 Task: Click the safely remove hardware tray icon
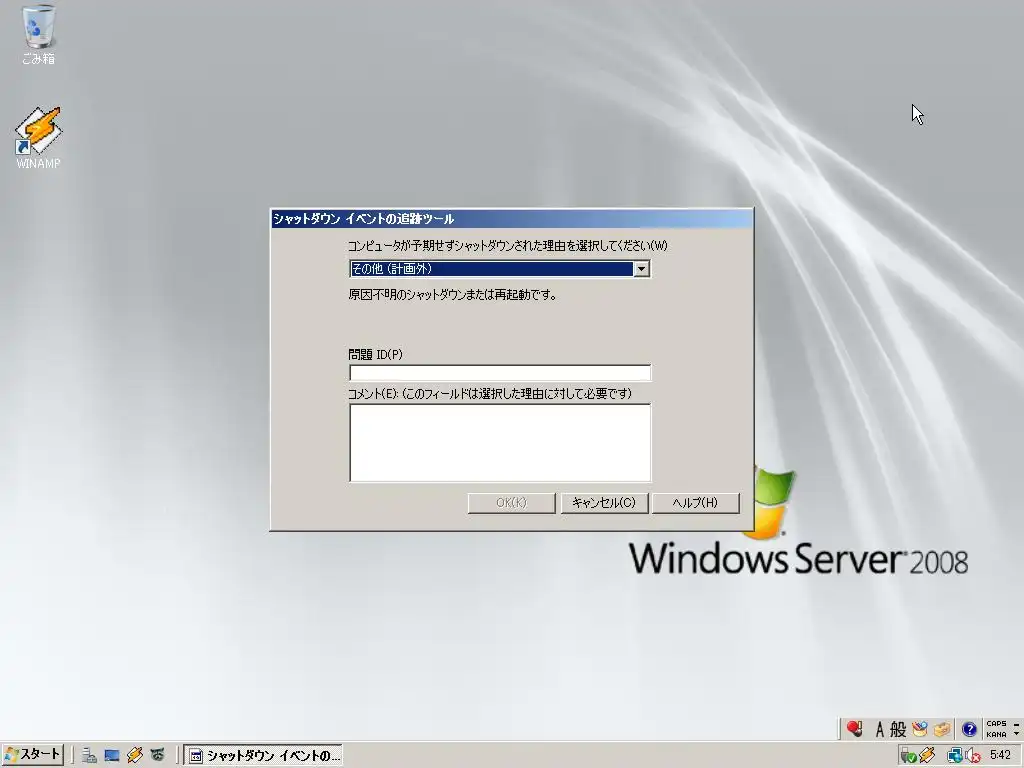pyautogui.click(x=907, y=756)
